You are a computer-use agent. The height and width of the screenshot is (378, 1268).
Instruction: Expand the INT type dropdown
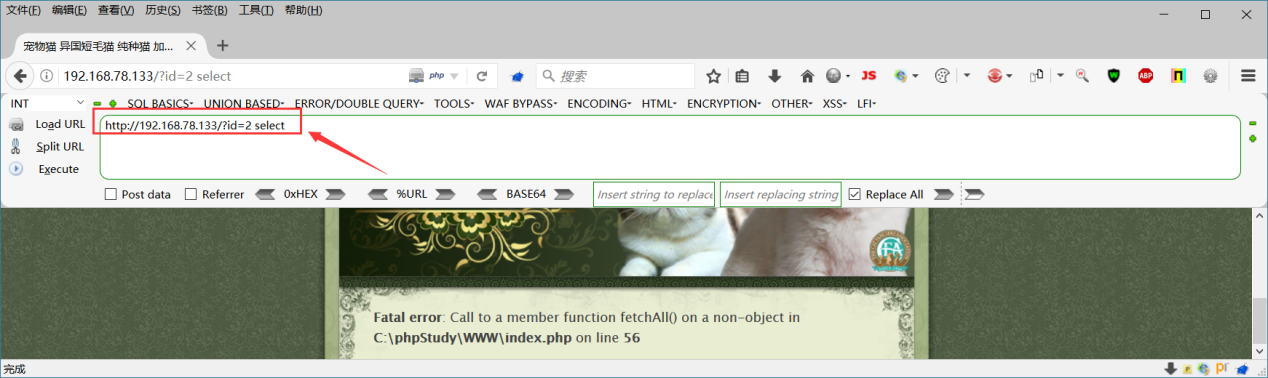(x=47, y=103)
